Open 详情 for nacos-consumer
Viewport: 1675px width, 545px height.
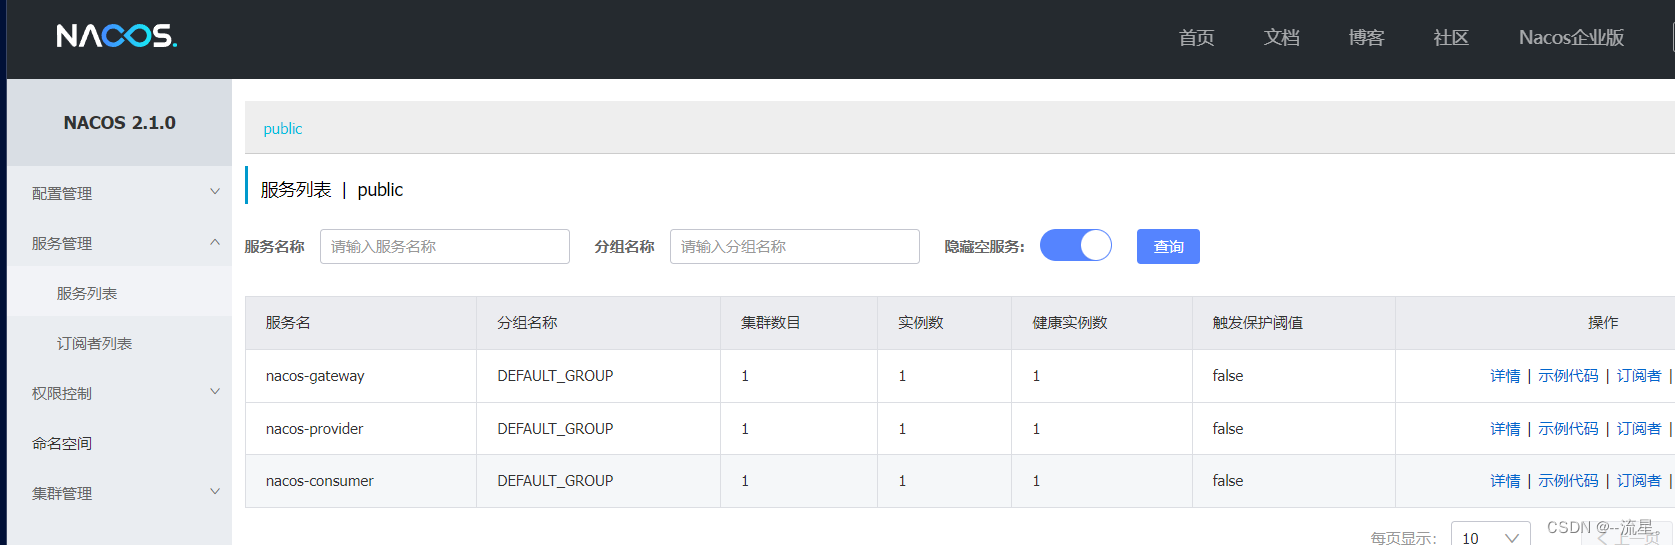(x=1505, y=481)
